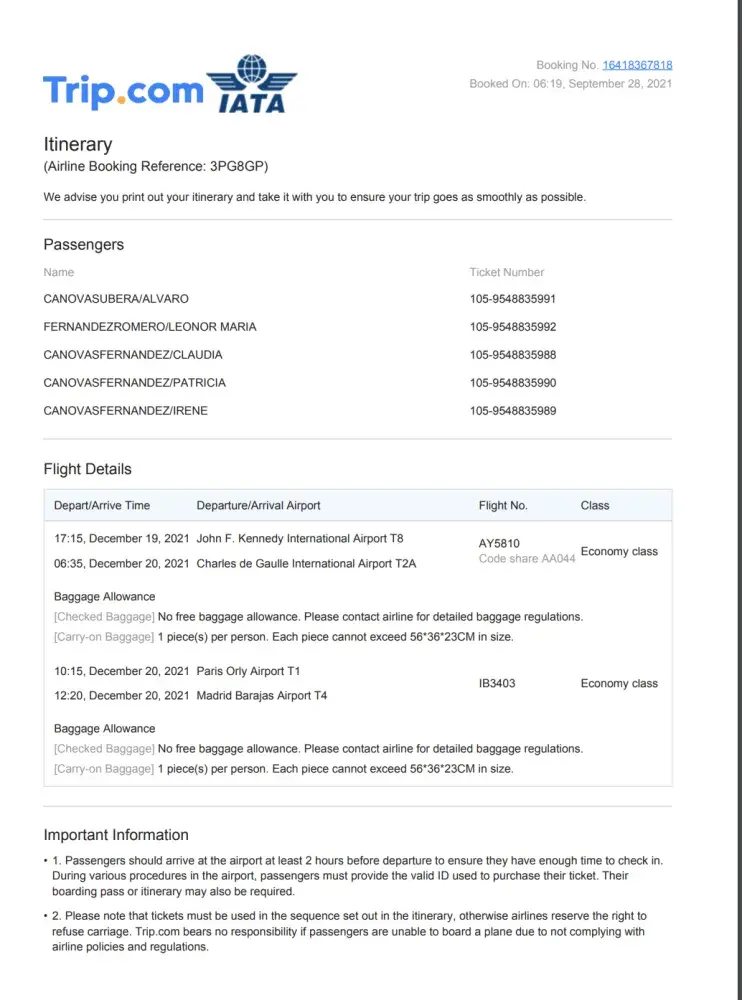The height and width of the screenshot is (1000, 742).
Task: Click the Trip.com logo
Action: [x=122, y=91]
